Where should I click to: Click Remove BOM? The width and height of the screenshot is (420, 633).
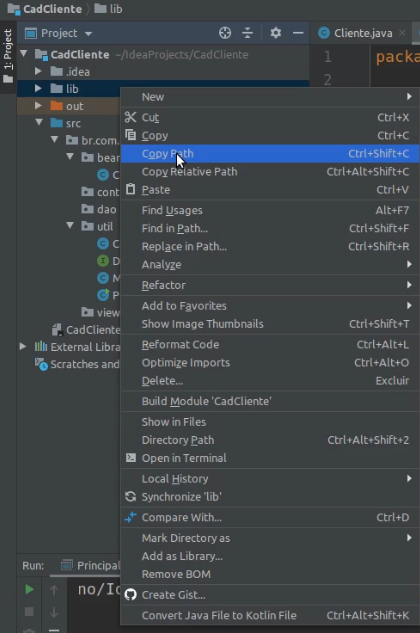tap(270, 574)
